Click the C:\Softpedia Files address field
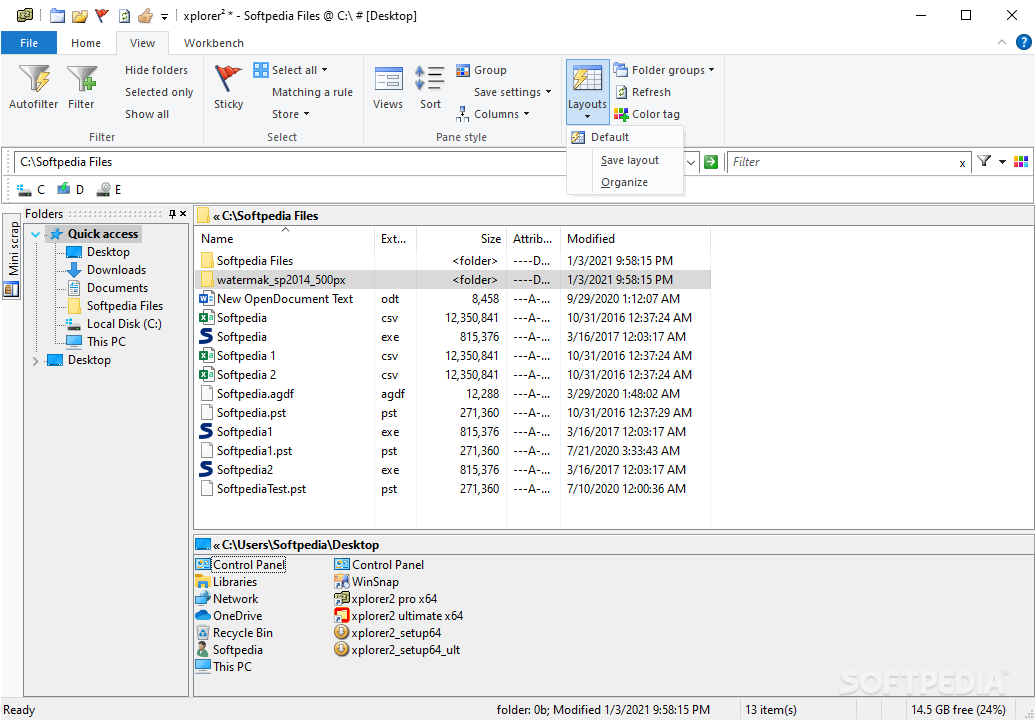This screenshot has width=1036, height=721. [x=348, y=162]
